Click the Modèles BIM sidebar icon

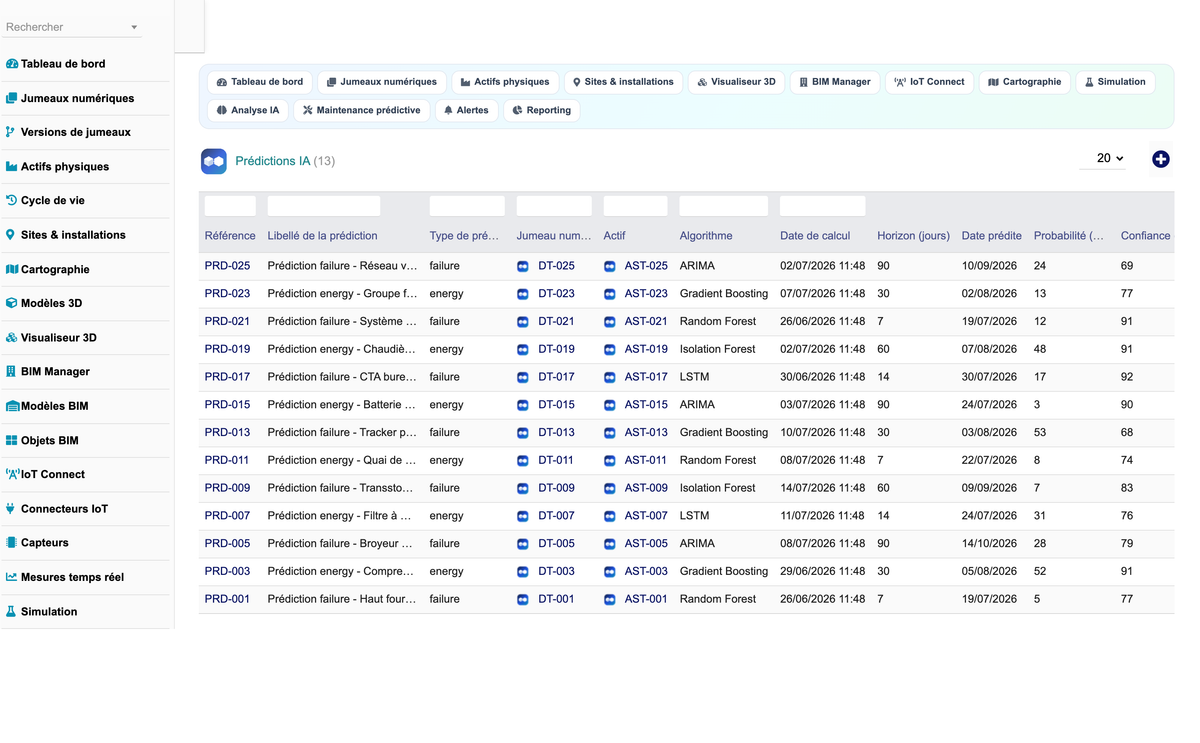pyautogui.click(x=13, y=406)
